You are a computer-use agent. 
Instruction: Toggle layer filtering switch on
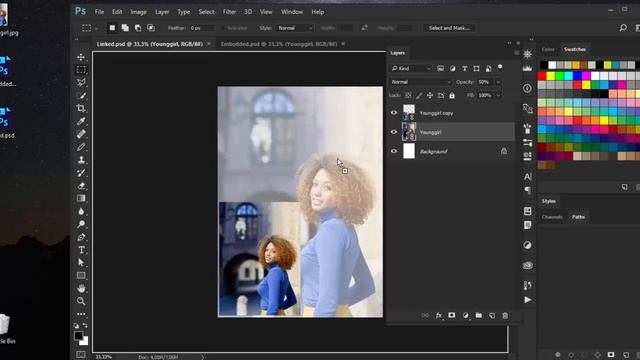pos(500,68)
